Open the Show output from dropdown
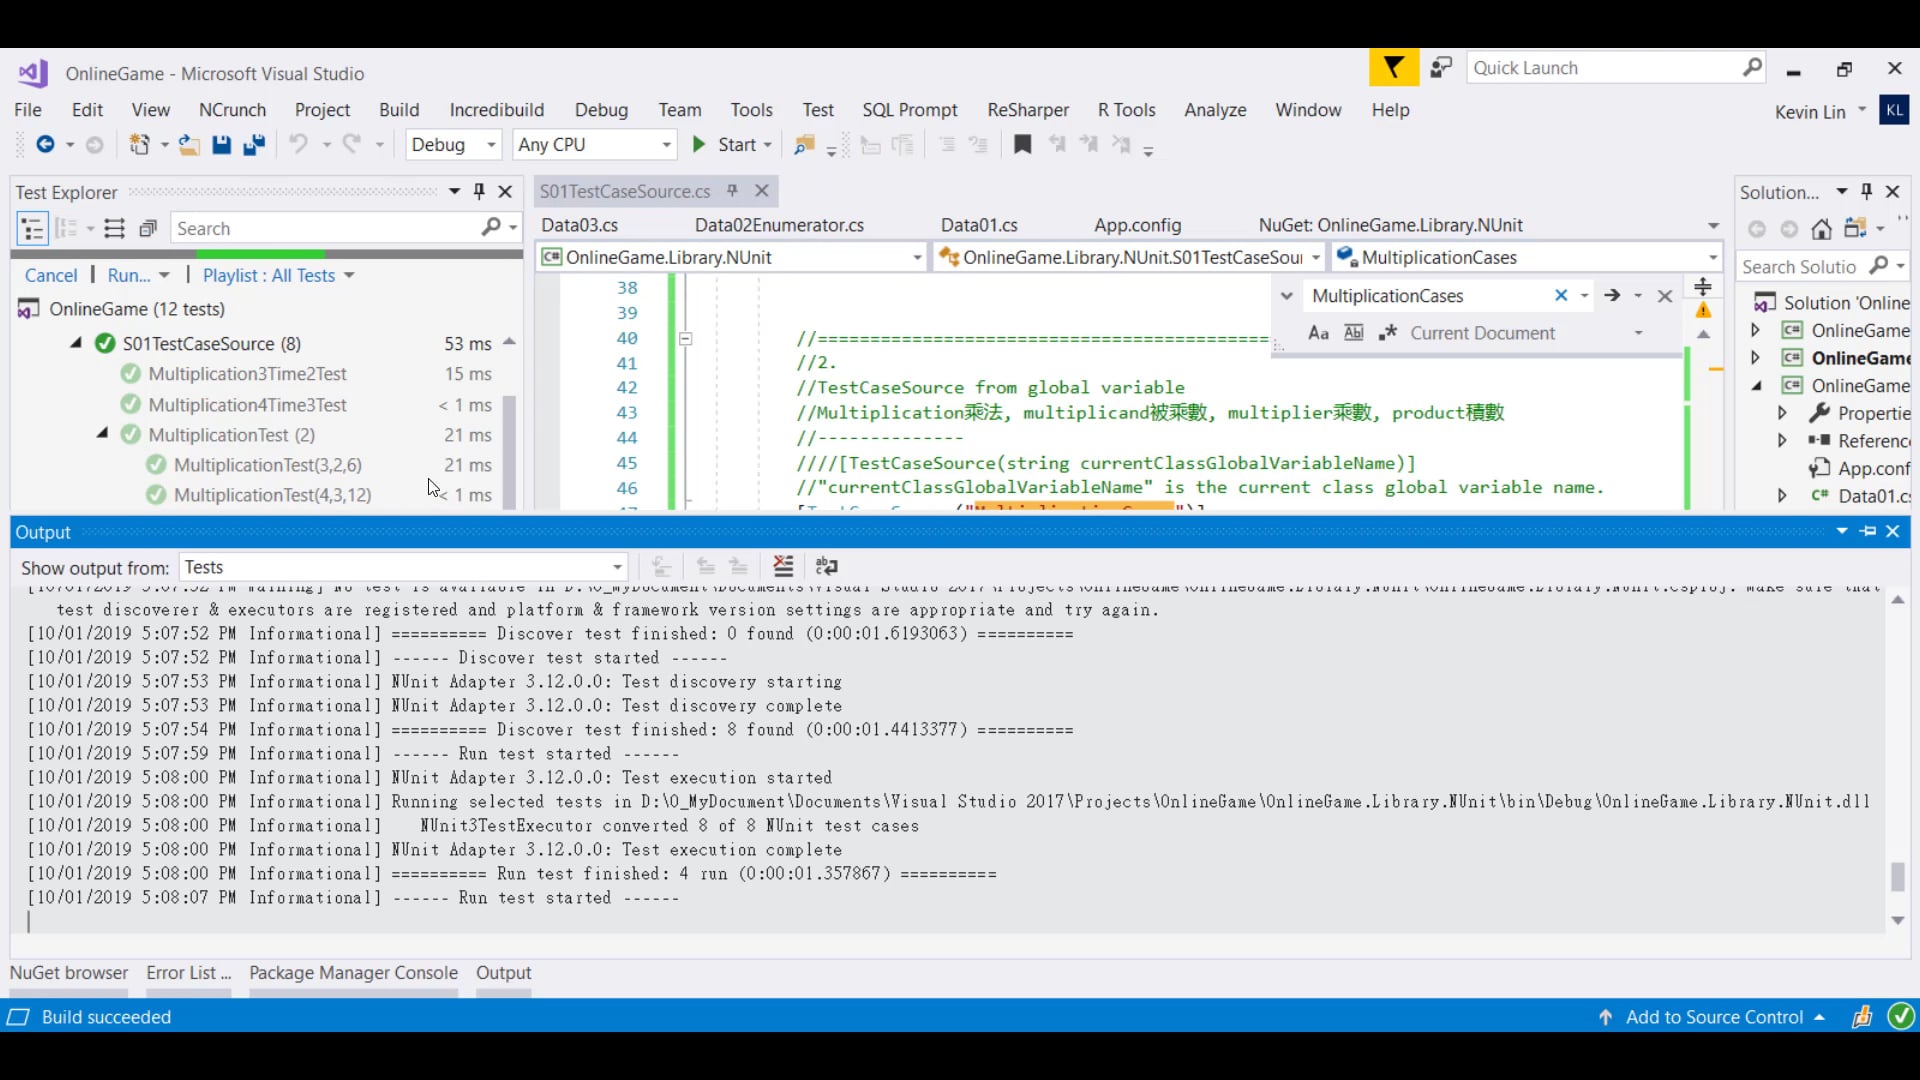The width and height of the screenshot is (1920, 1080). click(x=617, y=567)
